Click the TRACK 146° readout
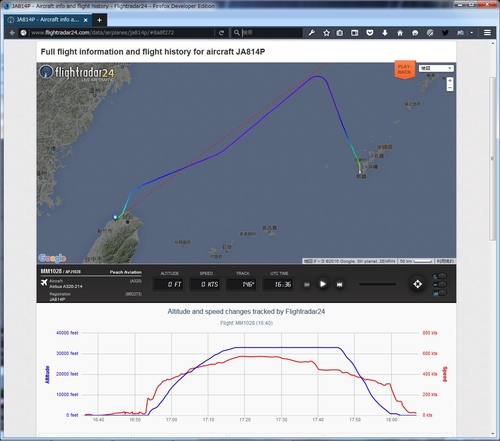Image resolution: width=500 pixels, height=441 pixels. 242,284
